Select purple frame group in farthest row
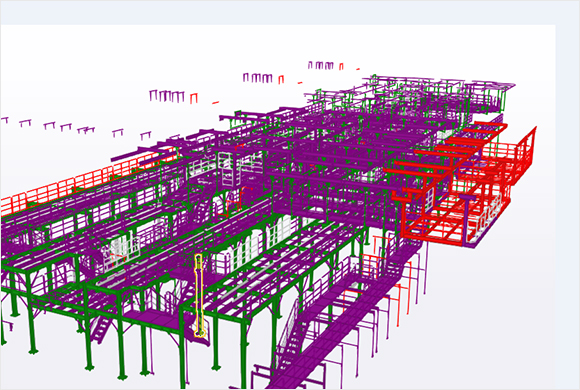580x390 pixels. 321,65
